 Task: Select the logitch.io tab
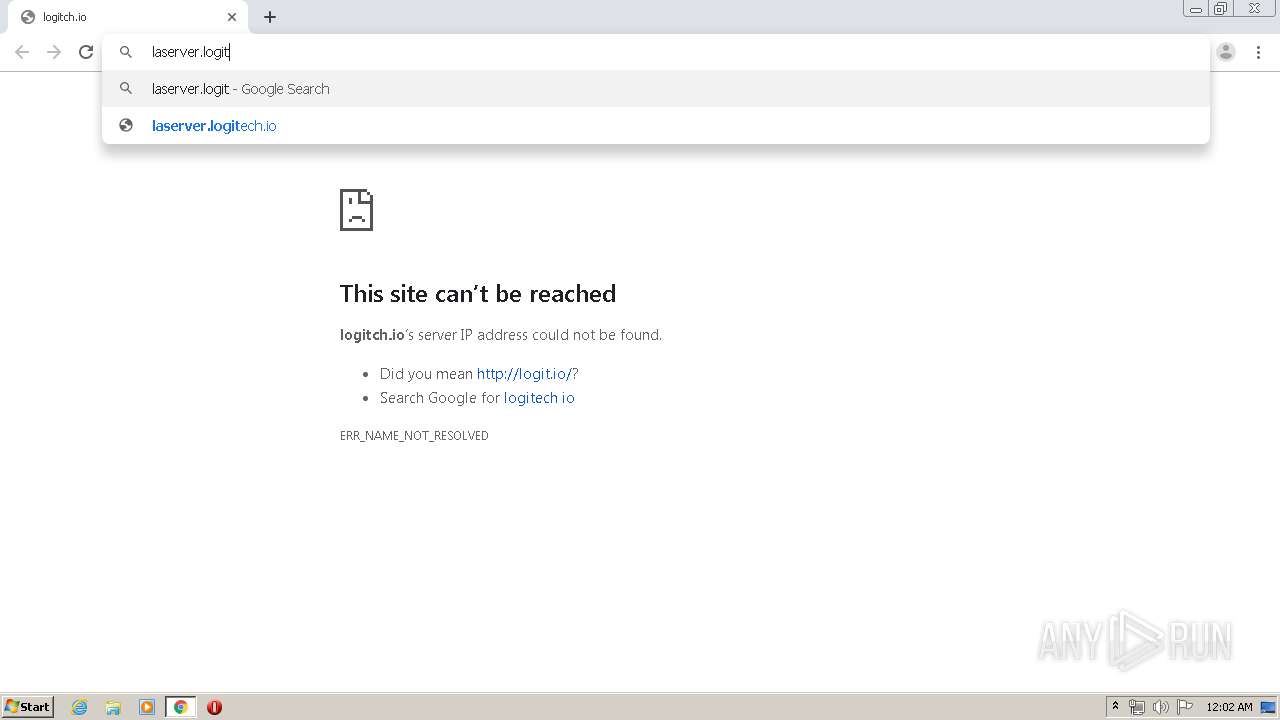click(x=128, y=17)
